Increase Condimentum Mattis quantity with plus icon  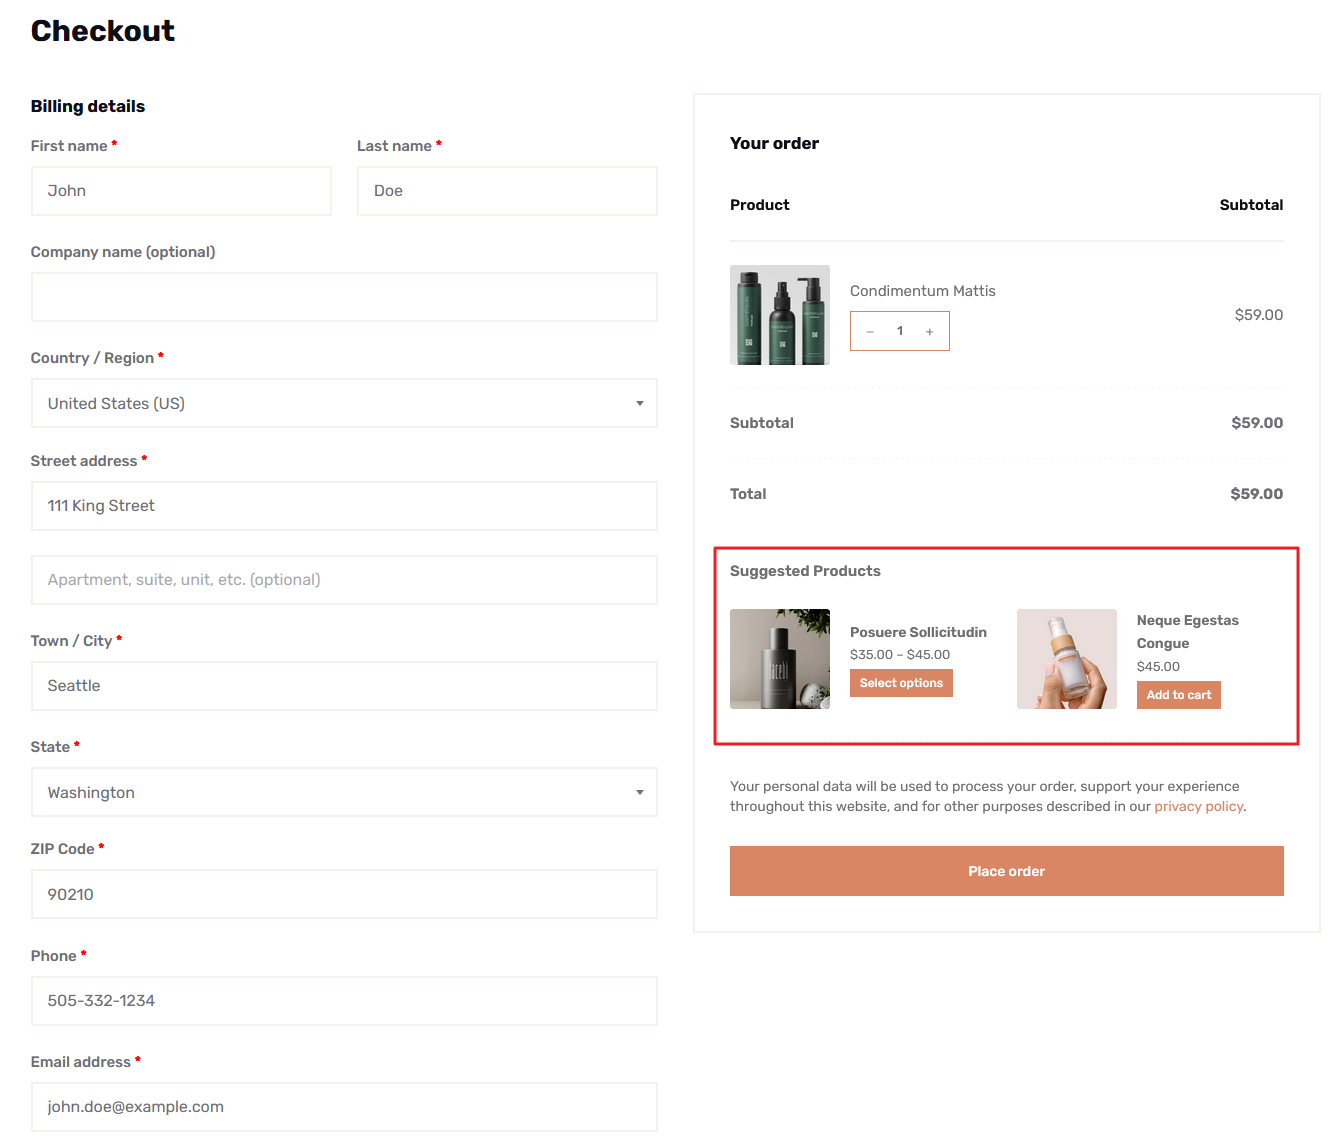(929, 330)
